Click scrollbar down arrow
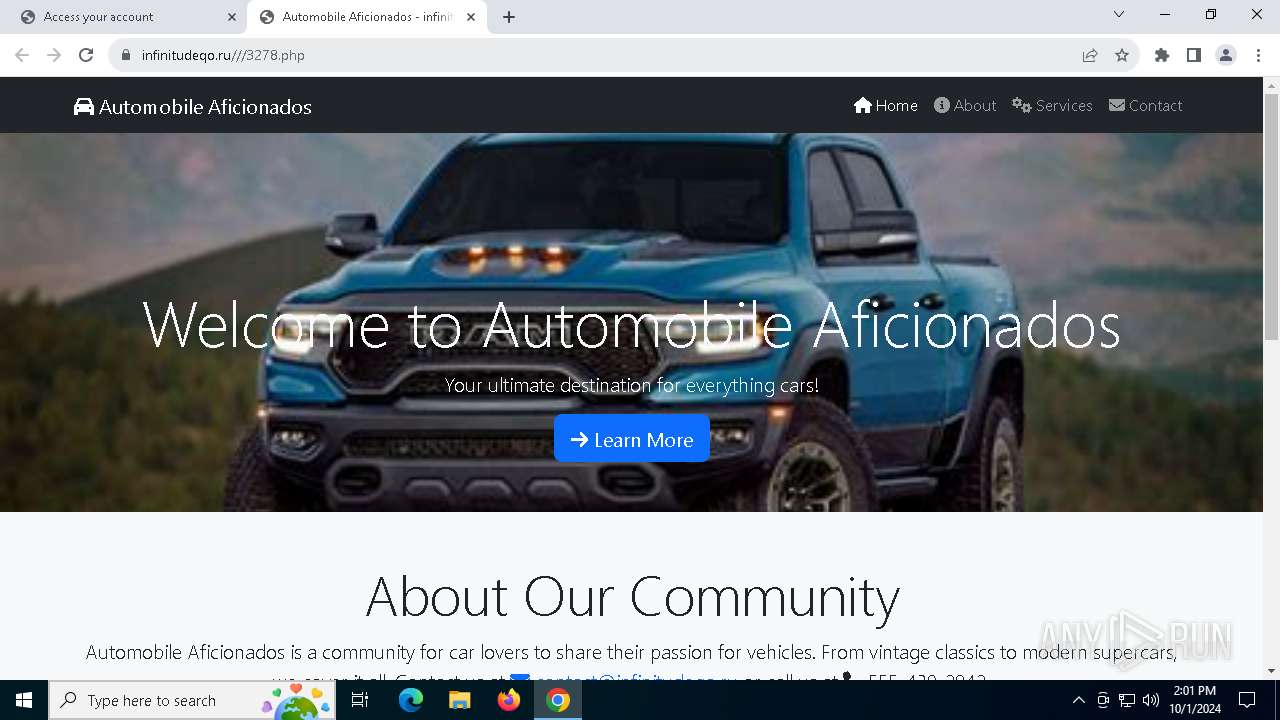The image size is (1280, 720). point(1271,671)
